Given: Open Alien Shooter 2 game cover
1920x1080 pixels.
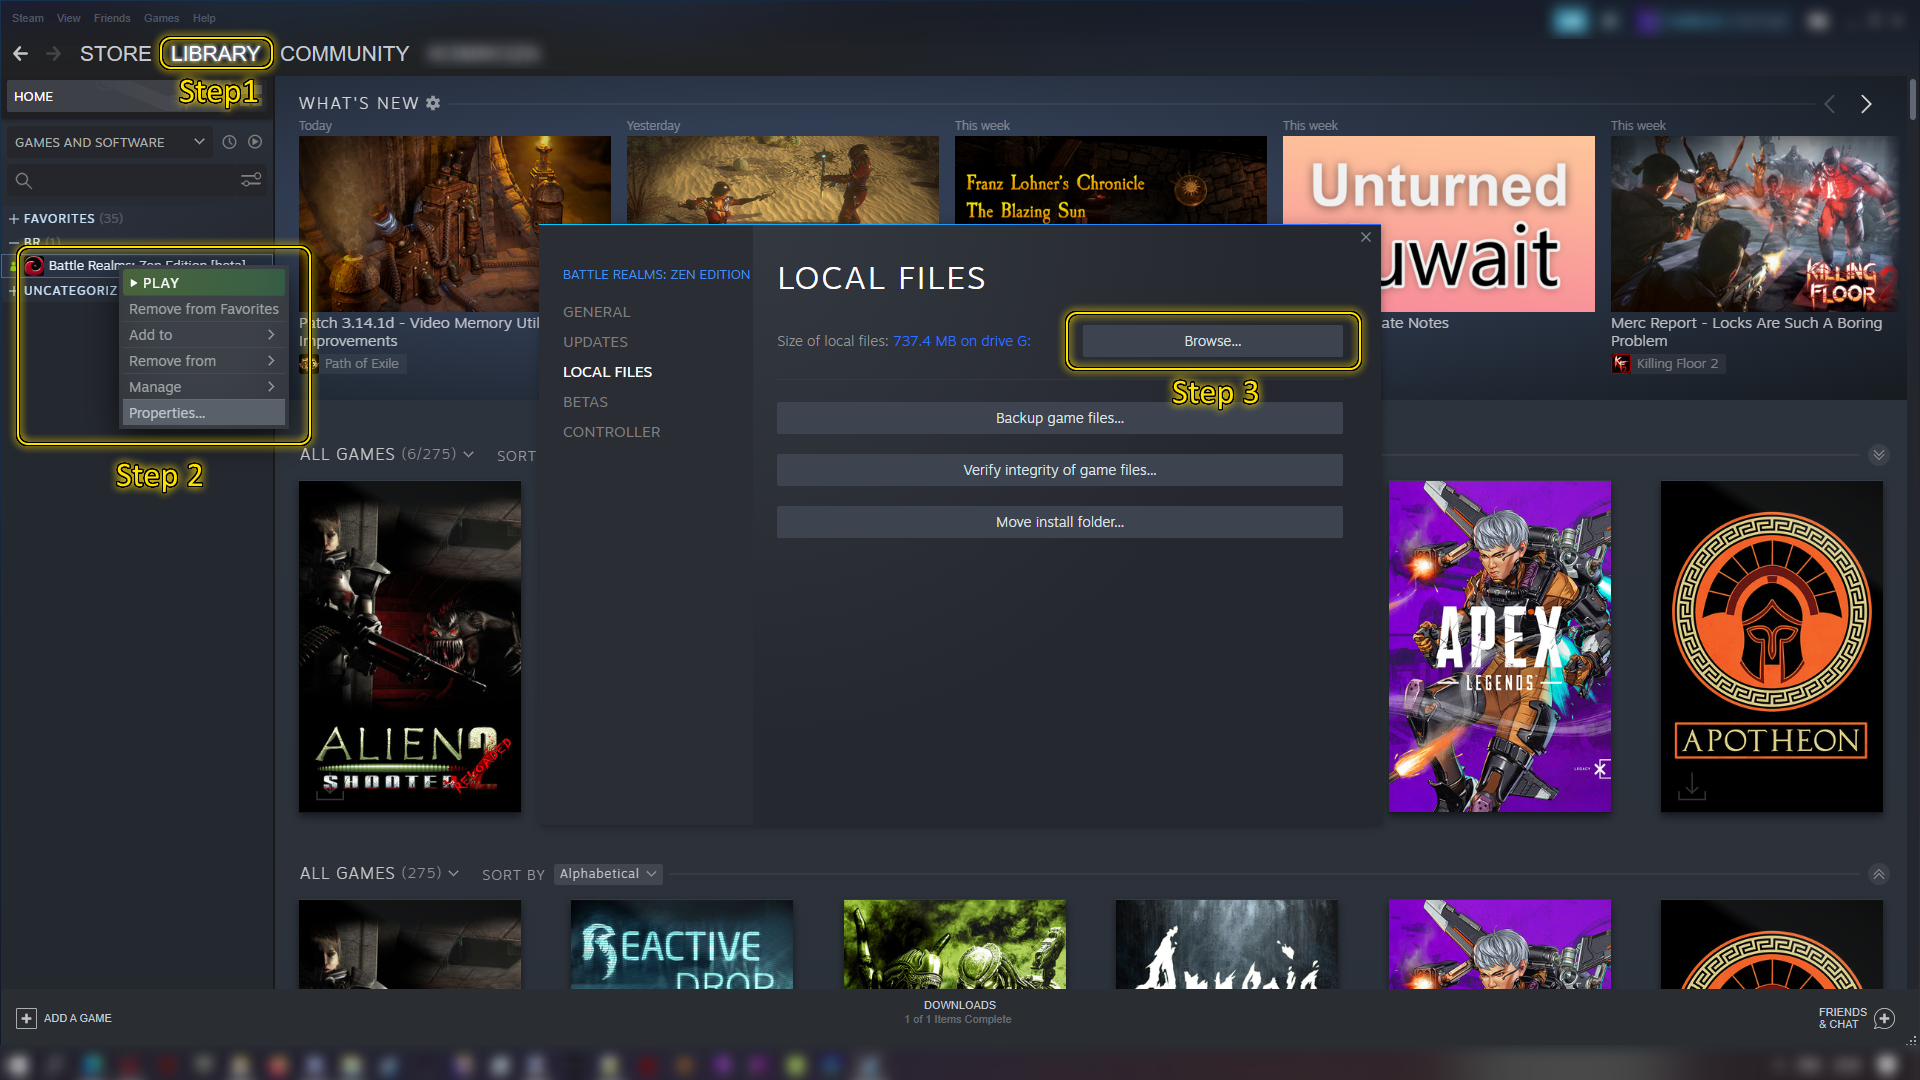Looking at the screenshot, I should pos(410,647).
